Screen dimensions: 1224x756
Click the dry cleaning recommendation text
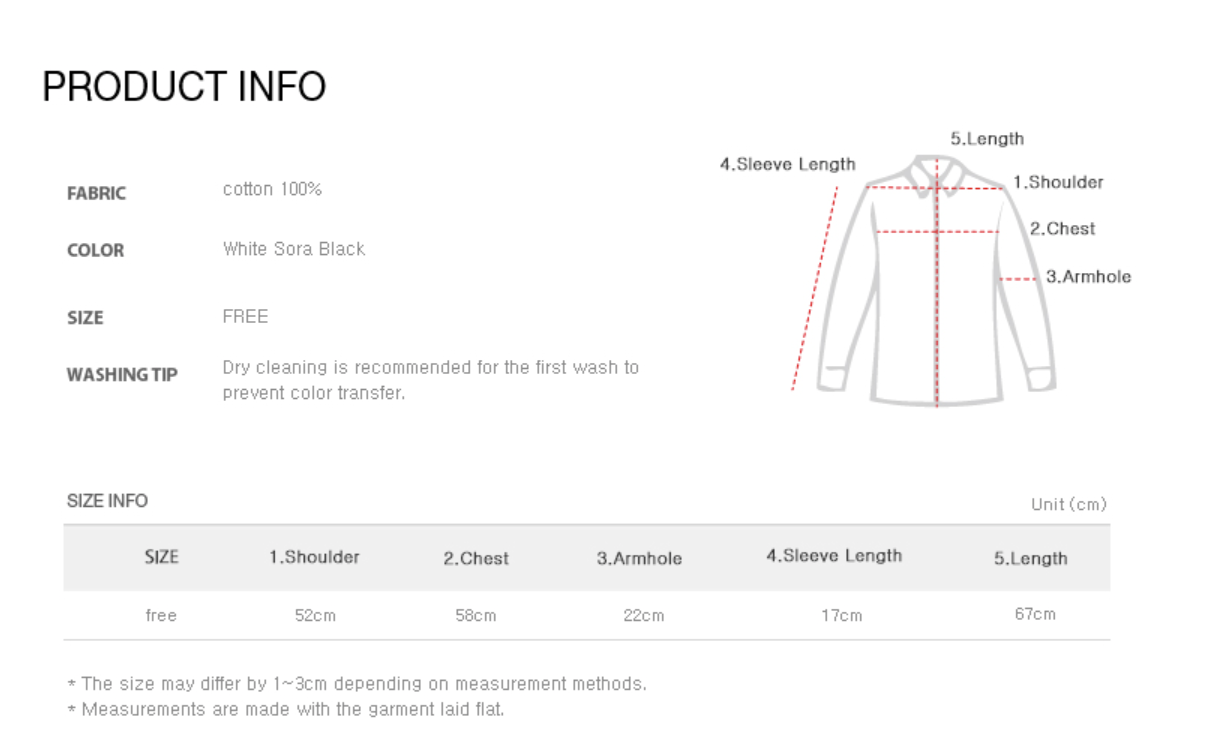[x=430, y=380]
